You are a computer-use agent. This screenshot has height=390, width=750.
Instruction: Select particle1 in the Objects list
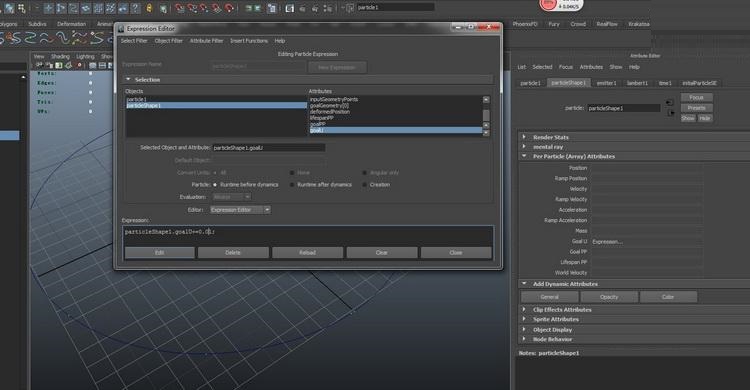click(x=216, y=99)
